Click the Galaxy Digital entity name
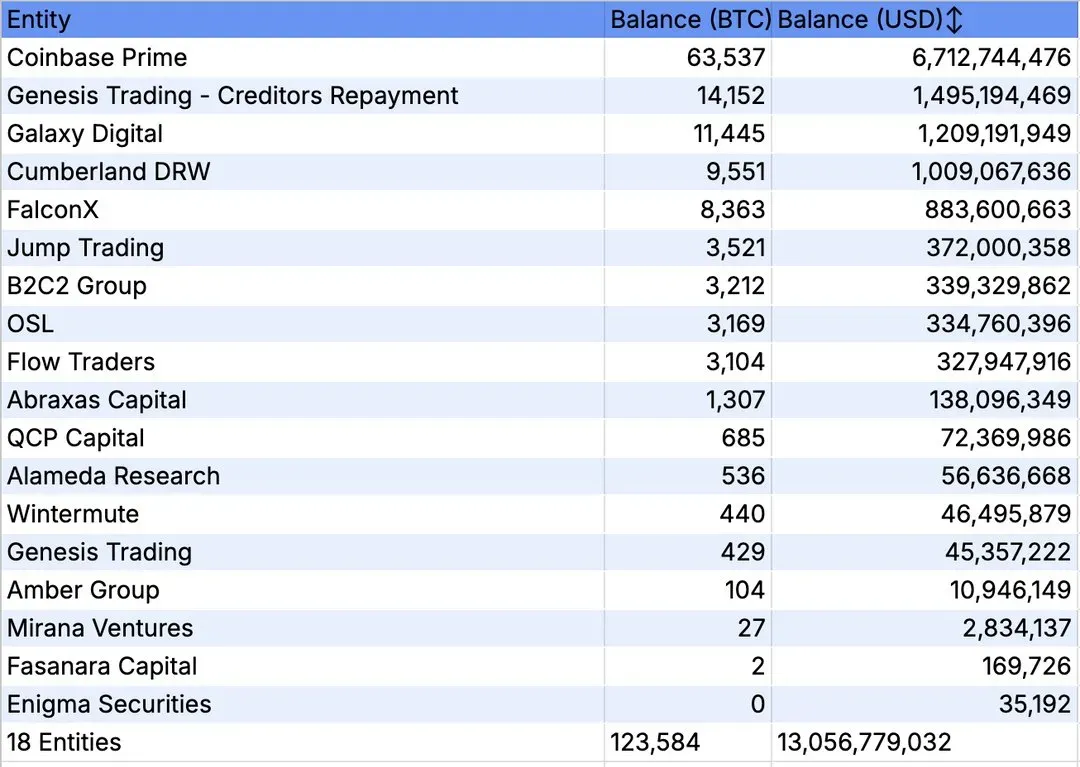The image size is (1080, 767). (x=85, y=134)
